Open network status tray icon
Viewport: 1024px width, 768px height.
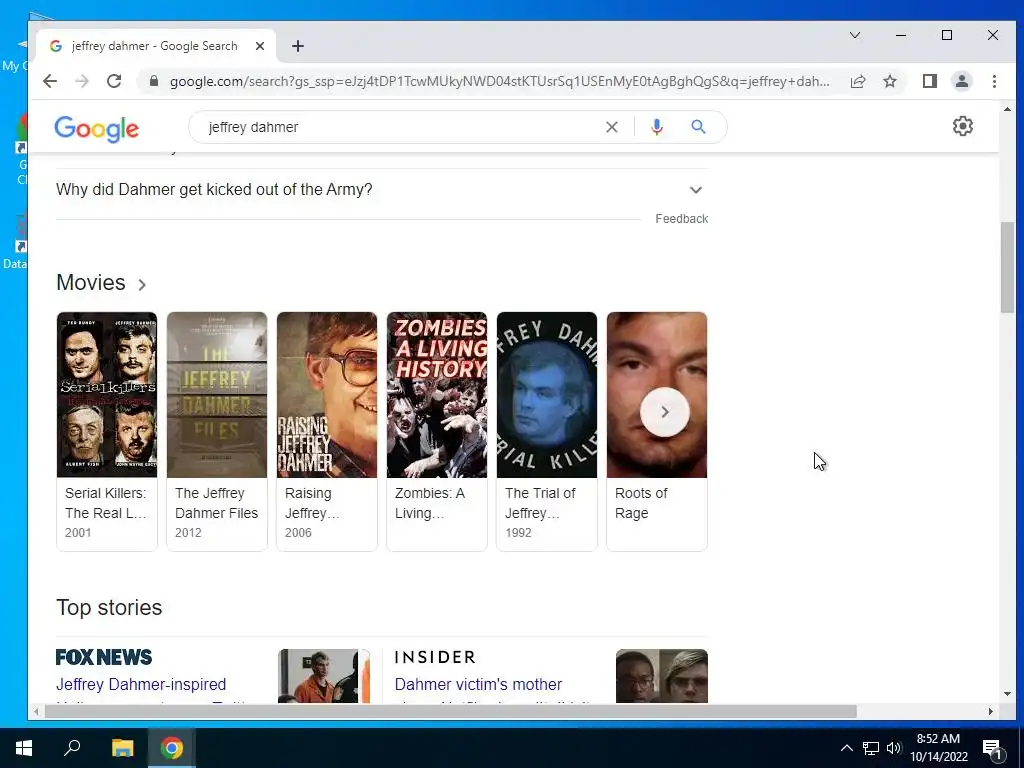click(x=871, y=748)
